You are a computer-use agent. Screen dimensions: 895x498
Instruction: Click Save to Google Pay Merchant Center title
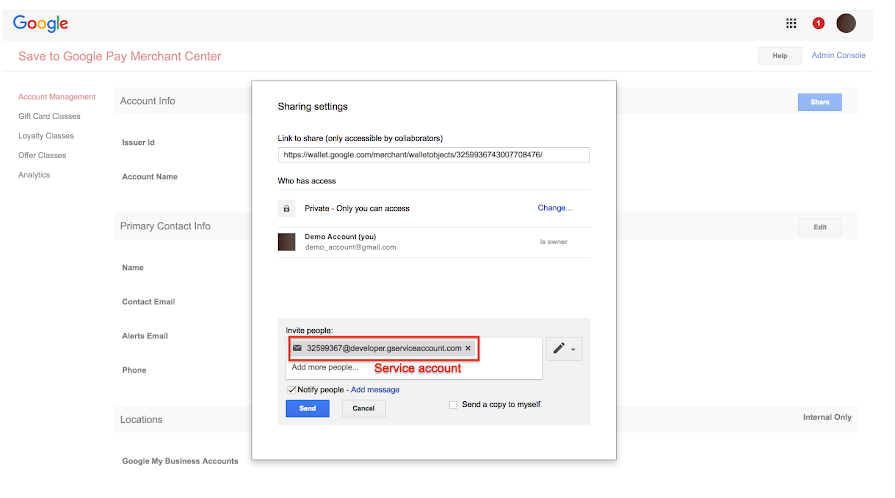click(120, 56)
